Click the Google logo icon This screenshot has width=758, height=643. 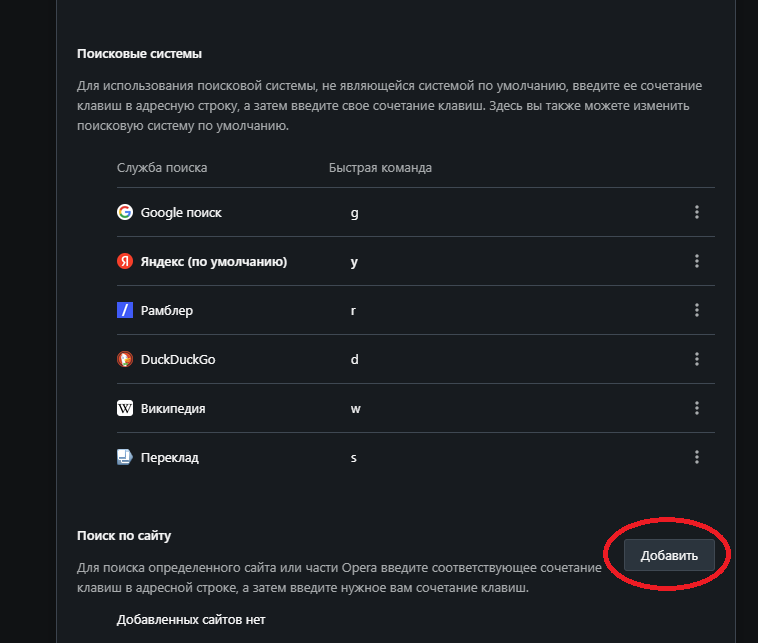(125, 212)
